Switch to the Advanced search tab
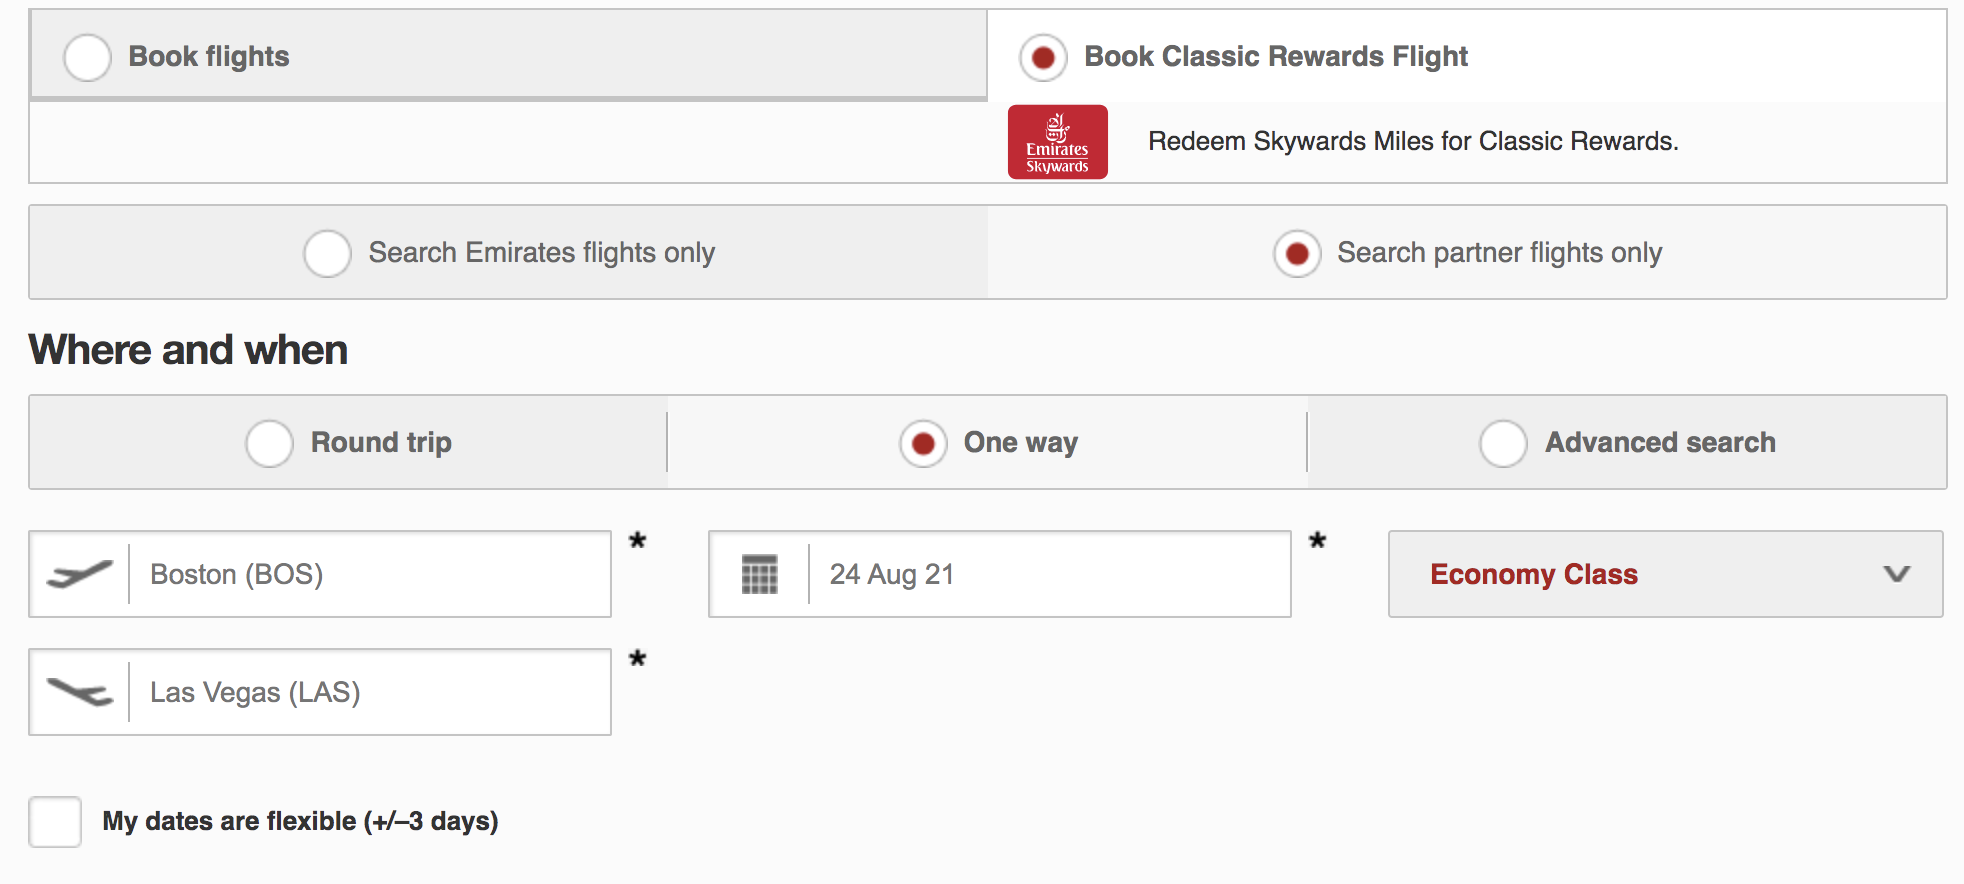Image resolution: width=1964 pixels, height=884 pixels. coord(1503,443)
